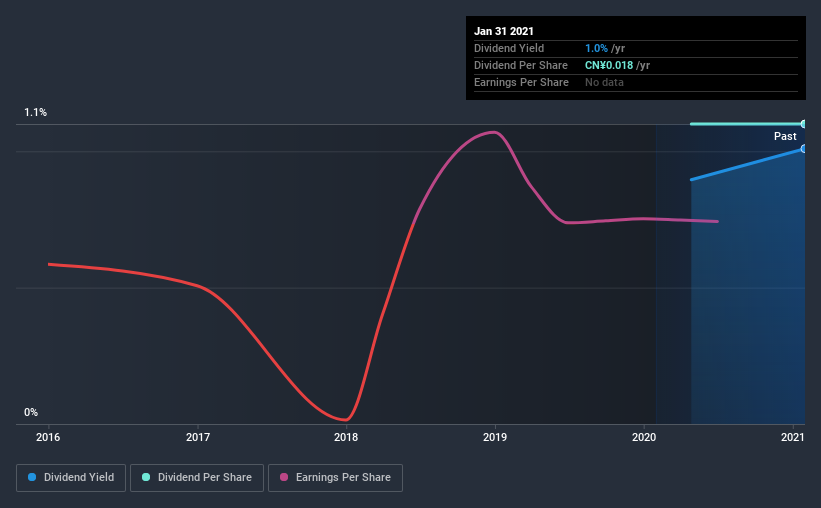Click the 0% y-axis label
This screenshot has height=508, width=821.
(31, 413)
